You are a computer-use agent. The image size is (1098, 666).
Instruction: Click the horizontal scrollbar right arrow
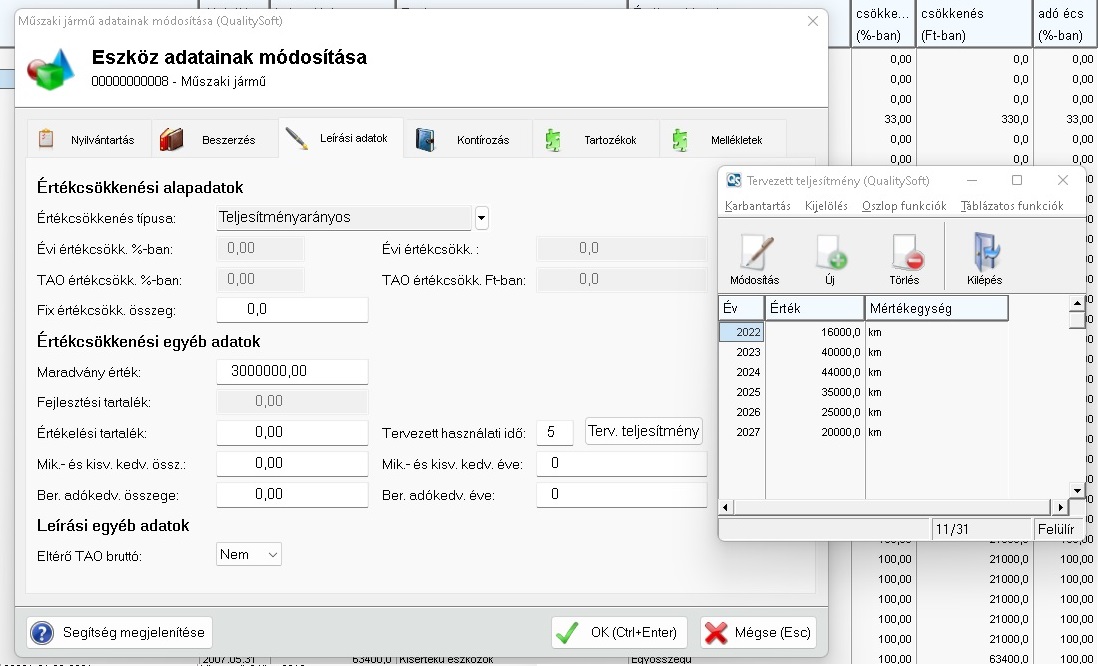pos(1060,507)
